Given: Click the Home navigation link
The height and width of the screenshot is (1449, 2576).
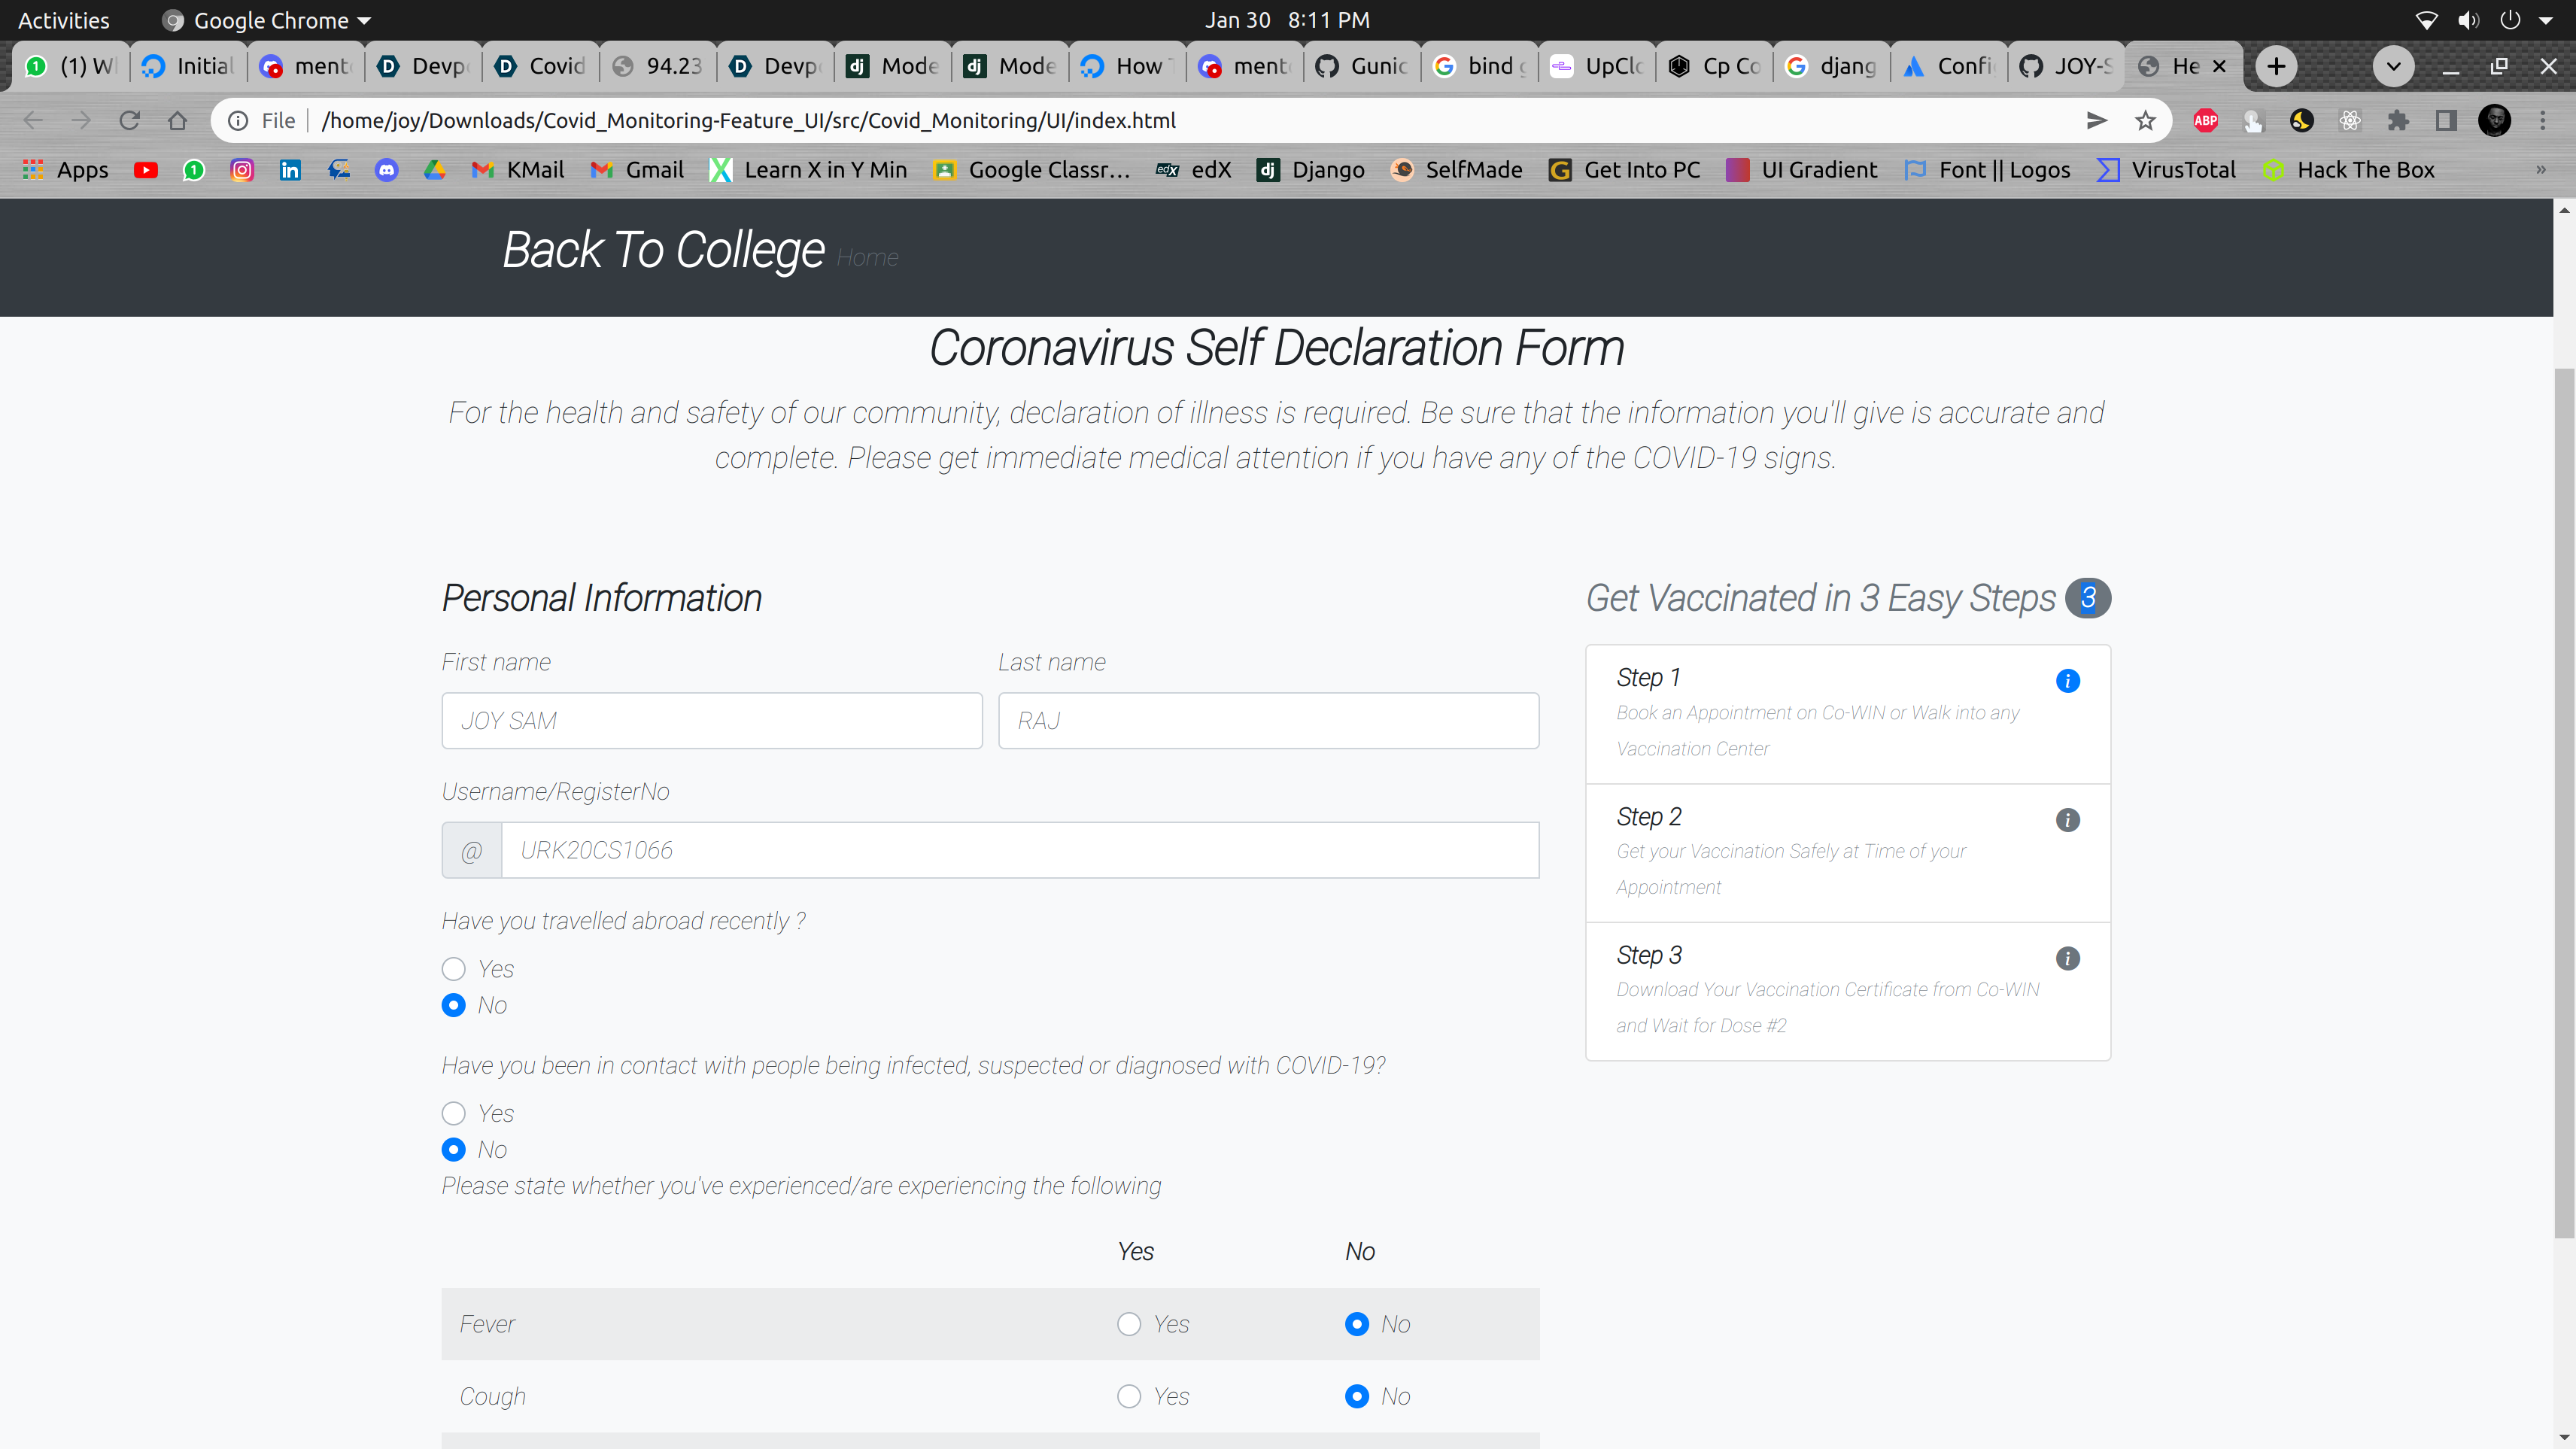Looking at the screenshot, I should [x=867, y=258].
